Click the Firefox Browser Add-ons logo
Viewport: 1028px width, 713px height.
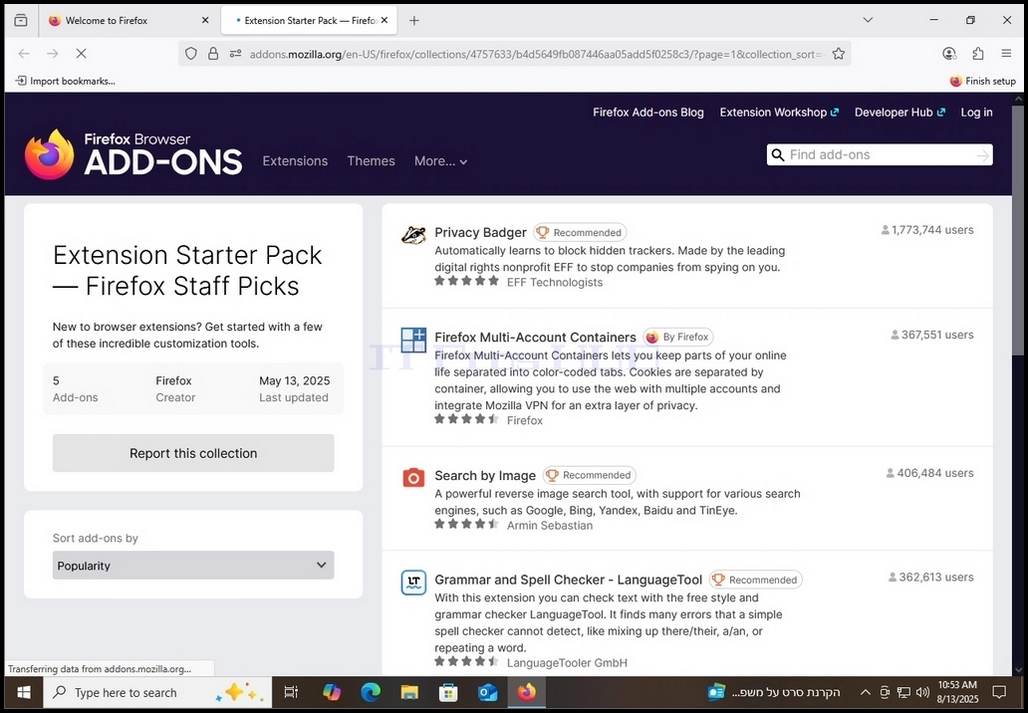133,155
